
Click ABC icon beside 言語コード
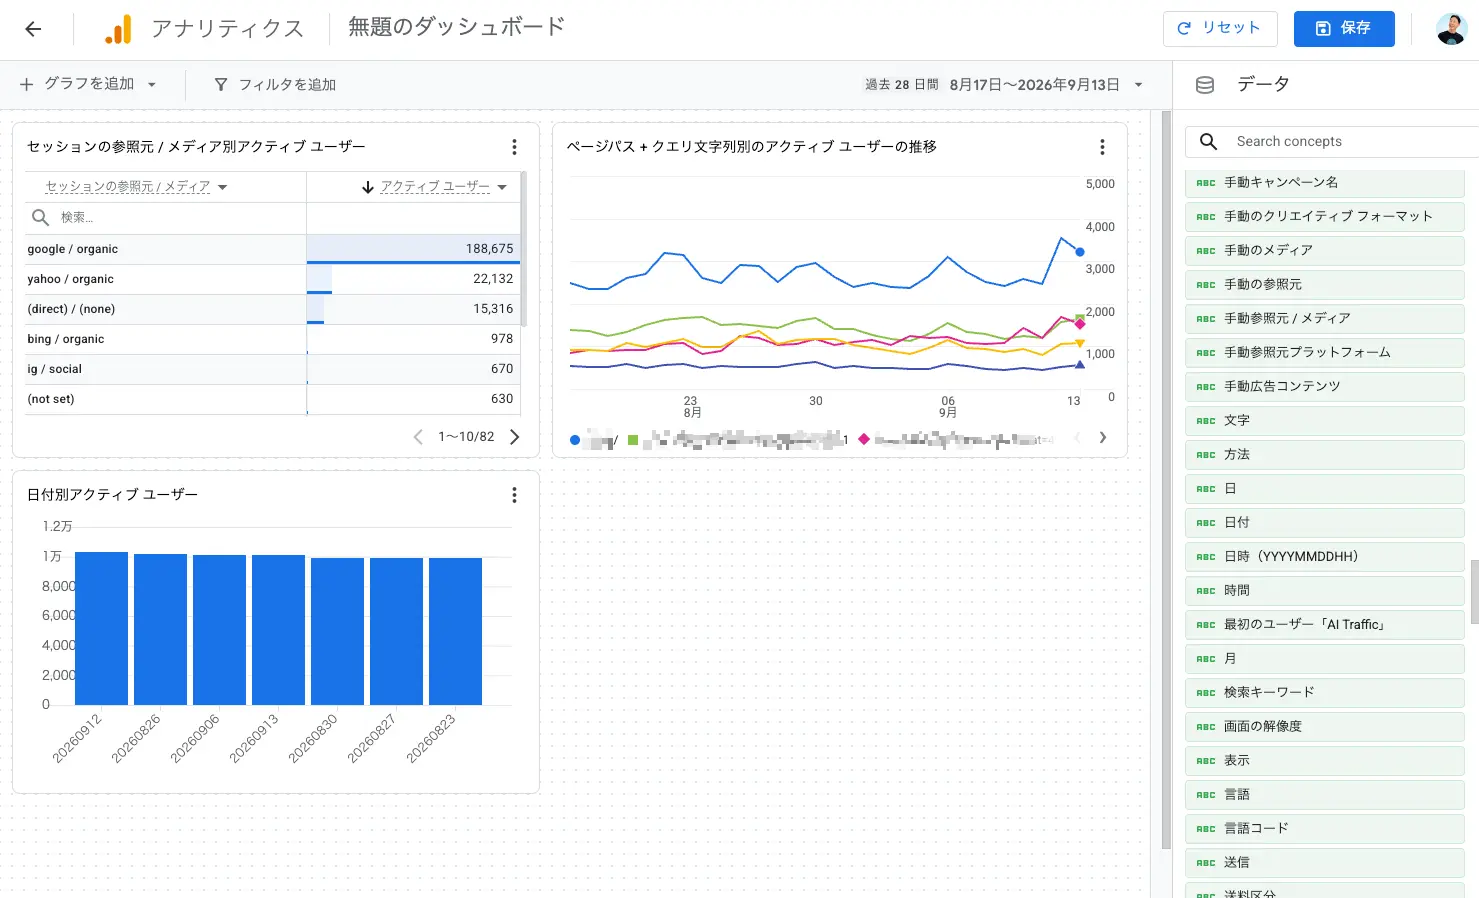coord(1206,829)
